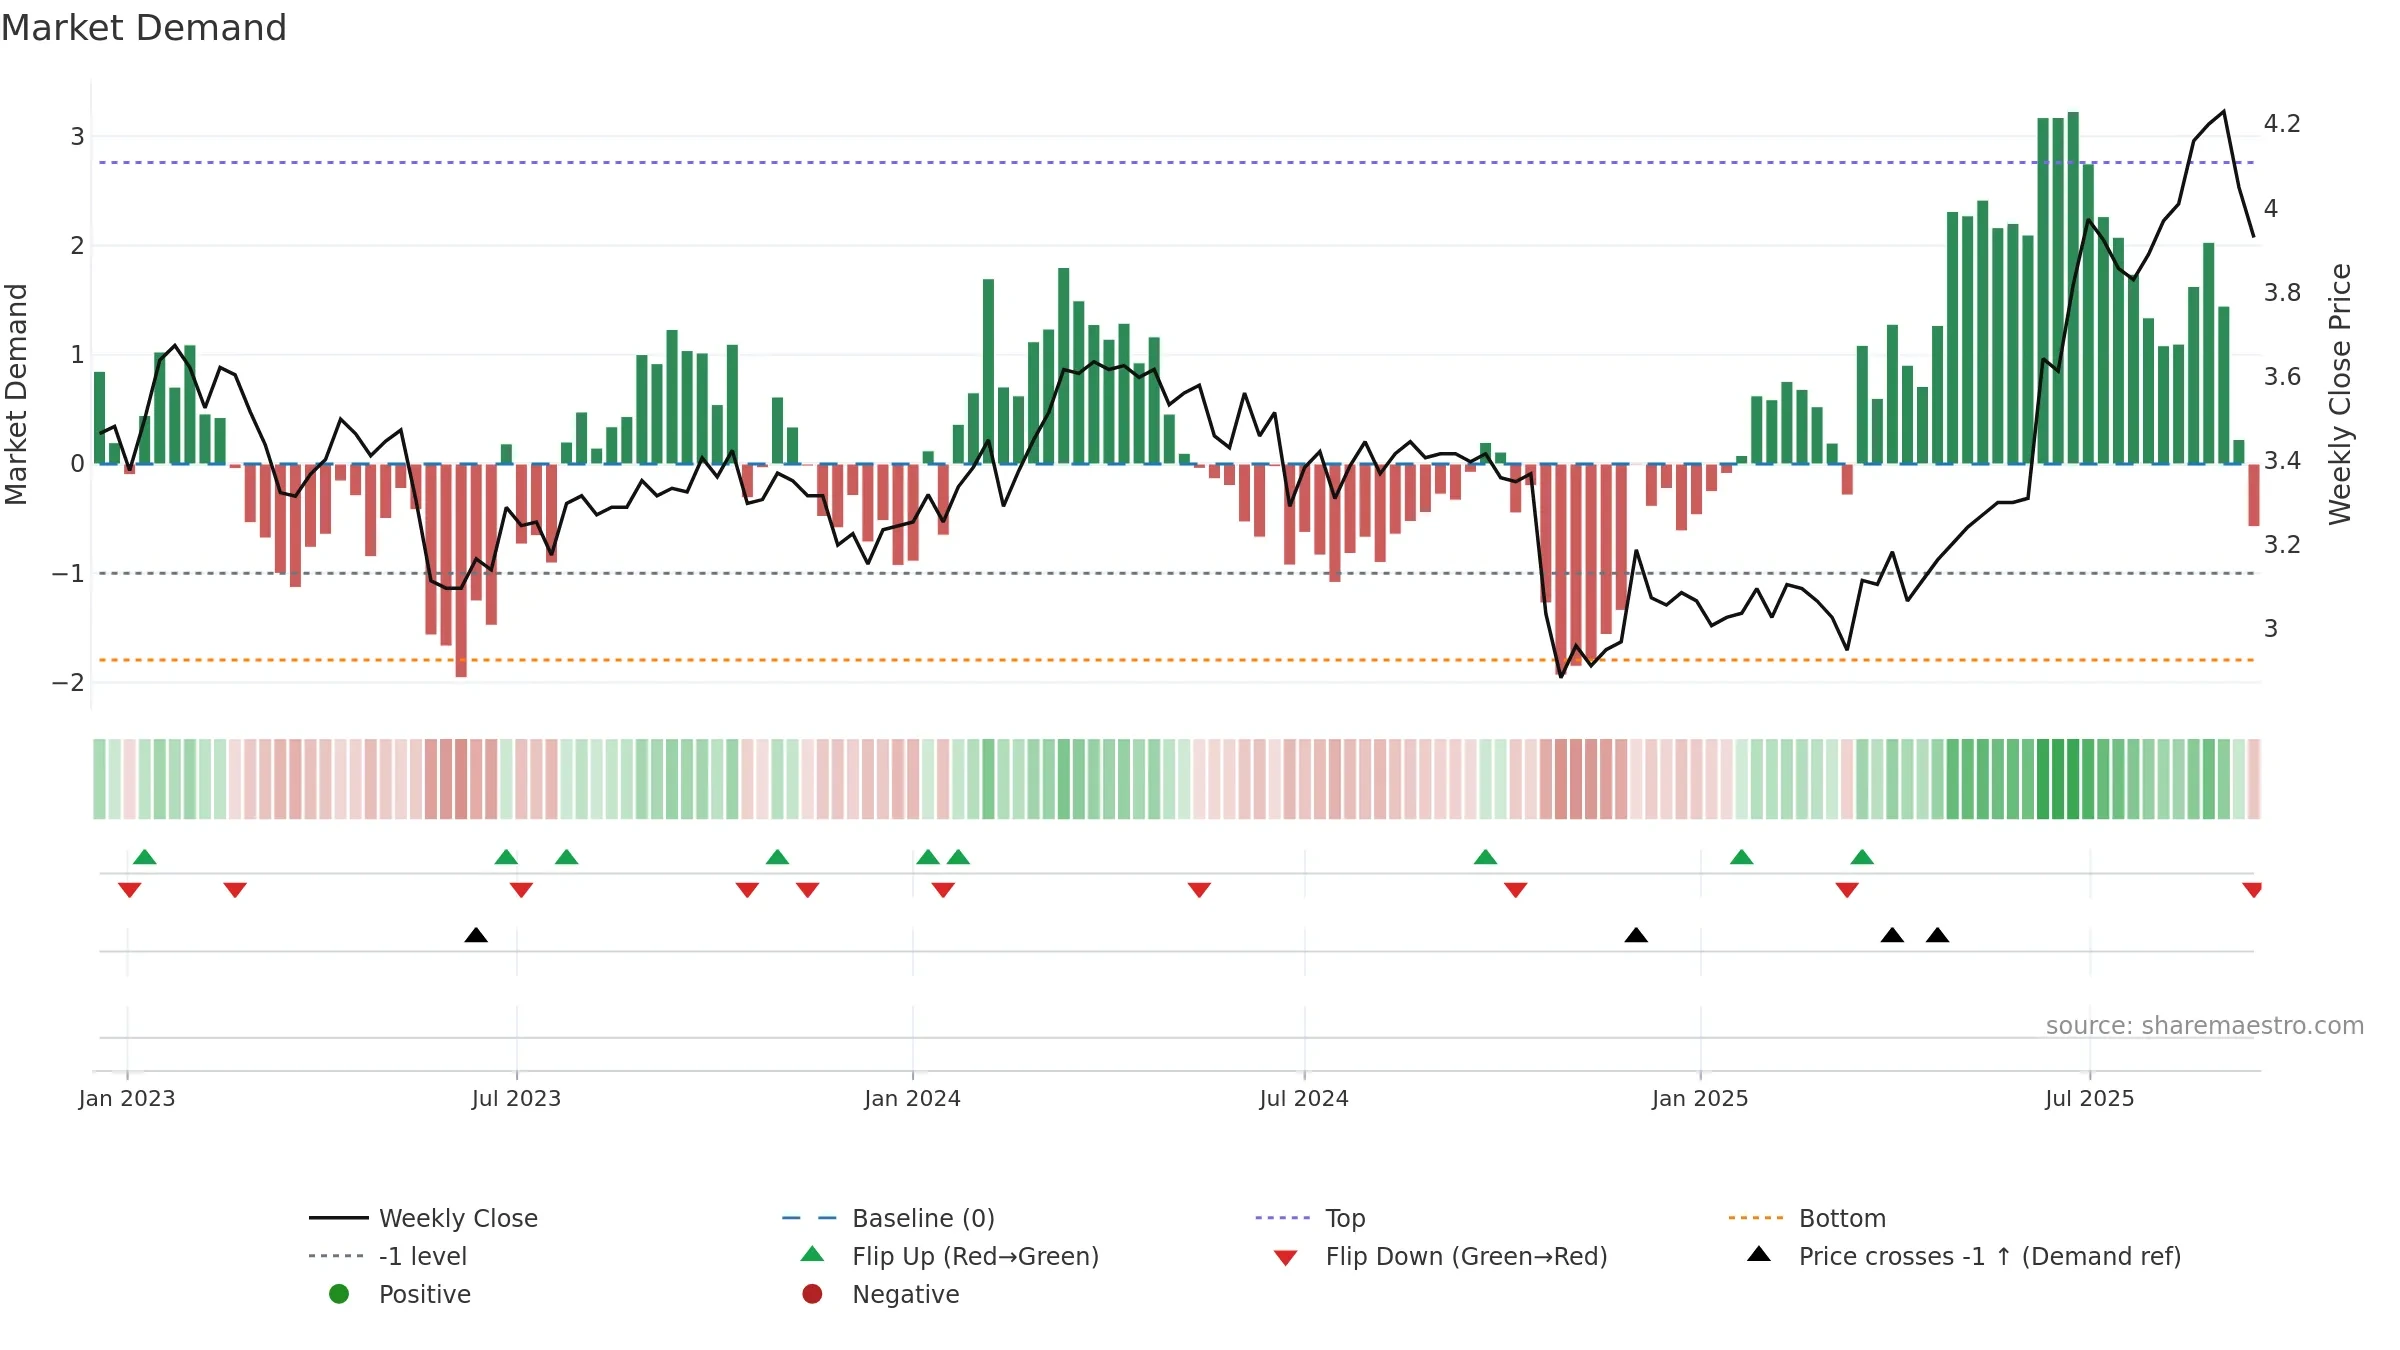Viewport: 2400px width, 1350px height.
Task: Click the Jan 2024 x-axis label
Action: point(912,1098)
